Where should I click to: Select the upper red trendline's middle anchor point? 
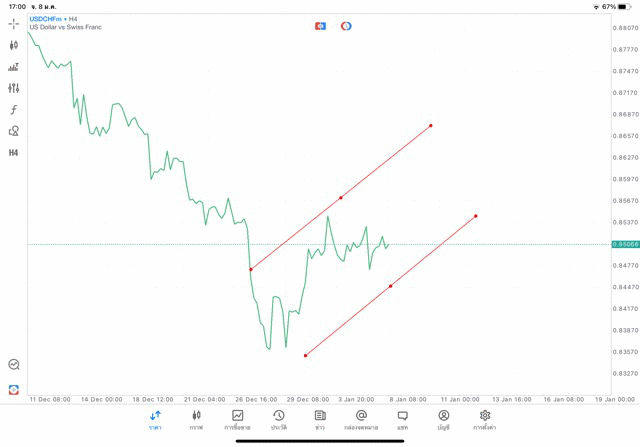coord(341,197)
